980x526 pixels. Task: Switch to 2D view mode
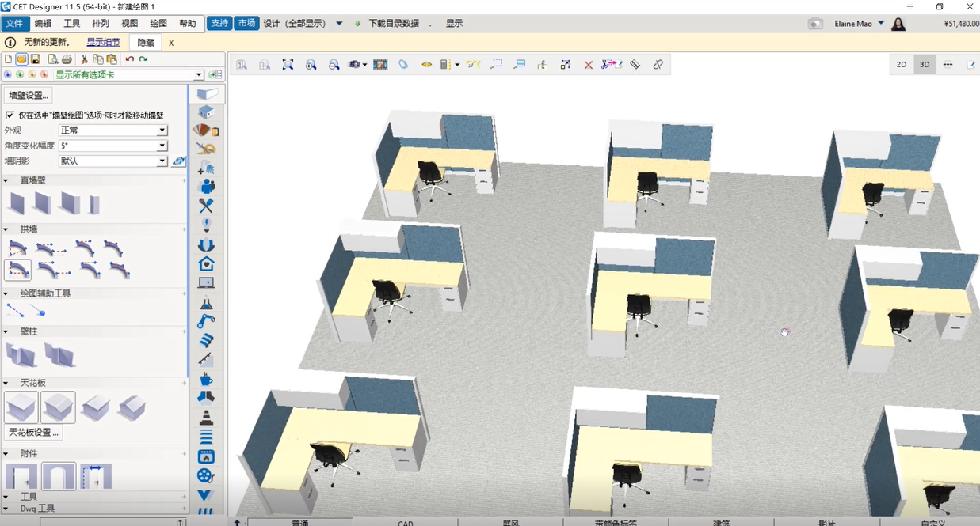click(901, 64)
